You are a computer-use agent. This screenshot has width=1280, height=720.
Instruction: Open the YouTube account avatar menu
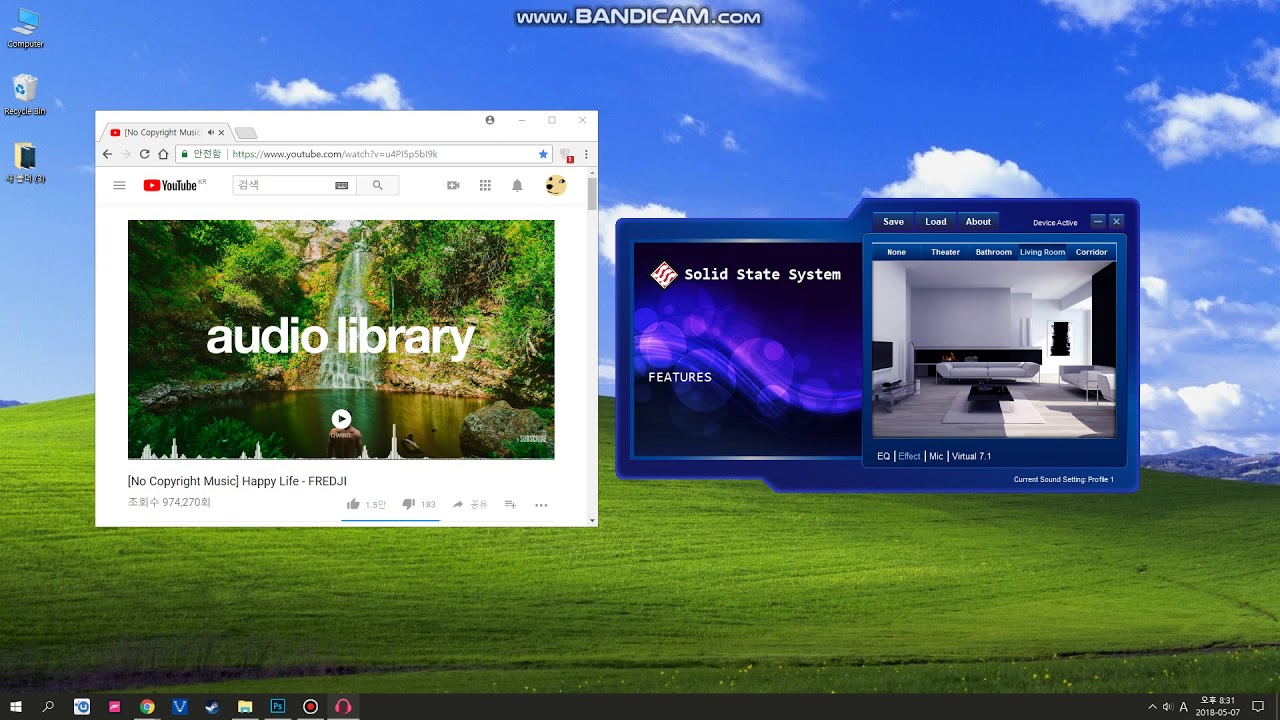point(556,185)
